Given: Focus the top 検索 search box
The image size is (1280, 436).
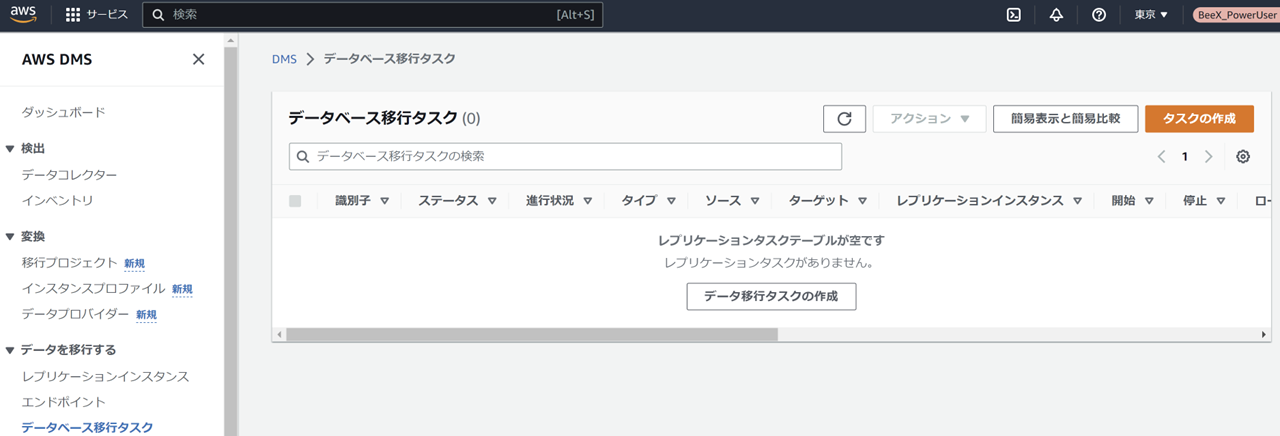Looking at the screenshot, I should point(373,15).
